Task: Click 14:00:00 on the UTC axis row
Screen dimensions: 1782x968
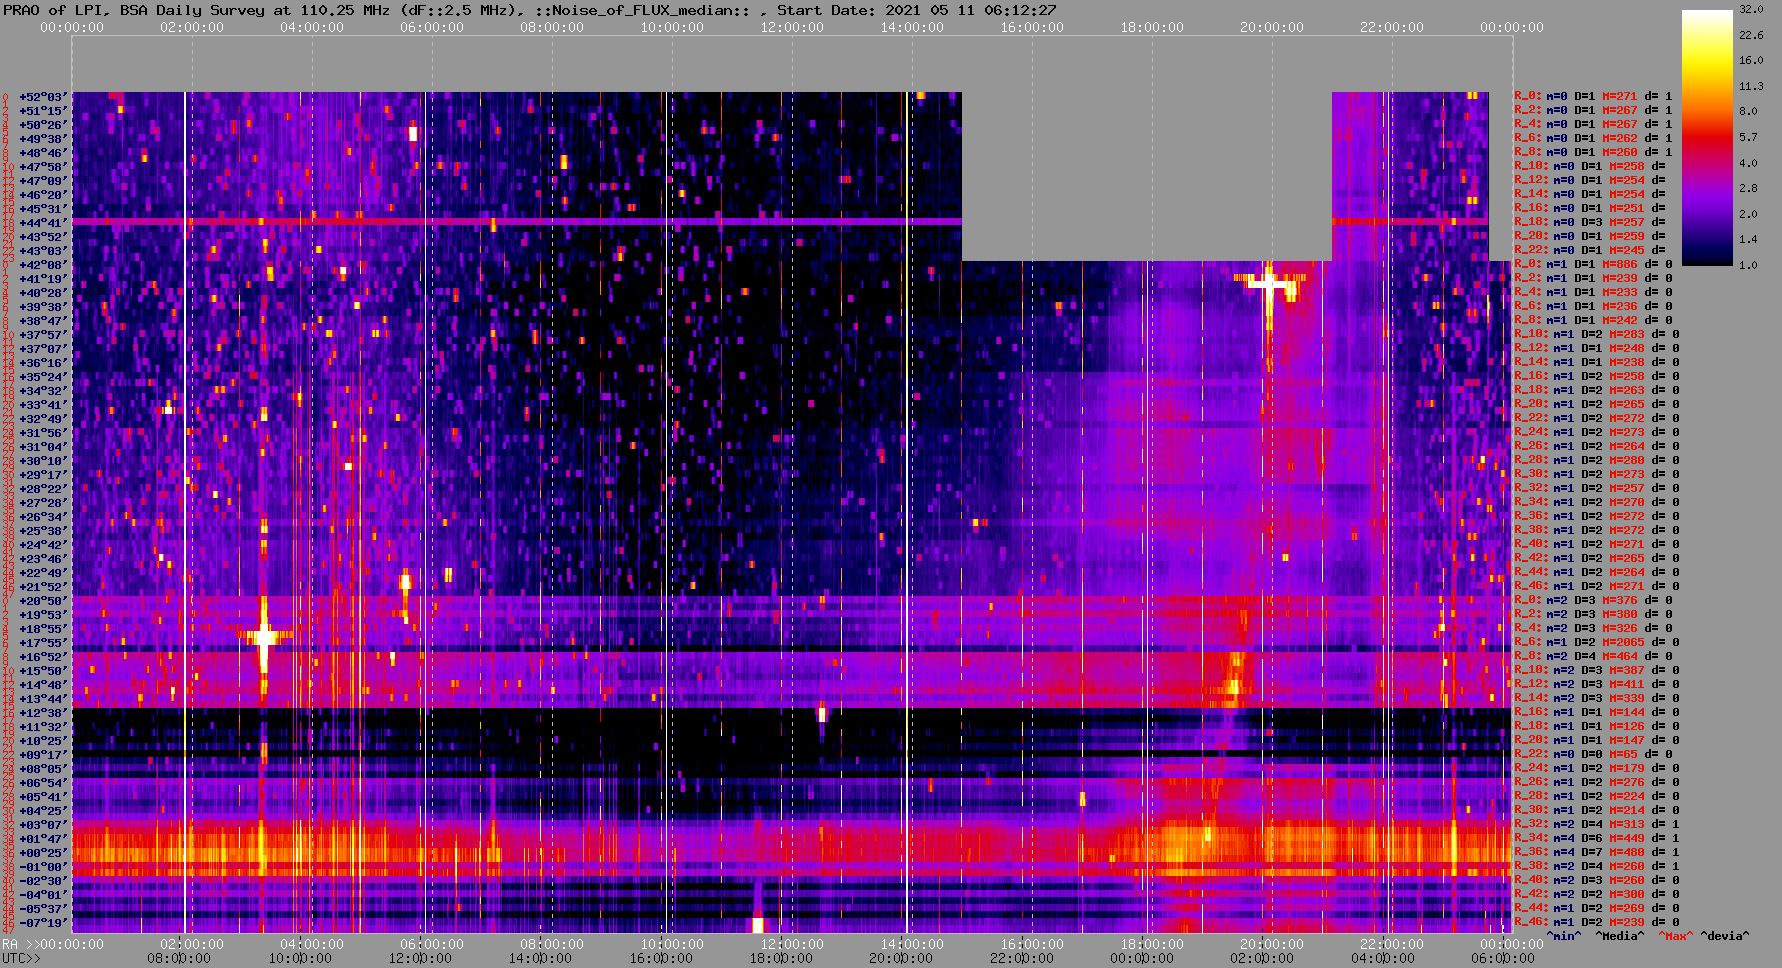Action: [540, 958]
